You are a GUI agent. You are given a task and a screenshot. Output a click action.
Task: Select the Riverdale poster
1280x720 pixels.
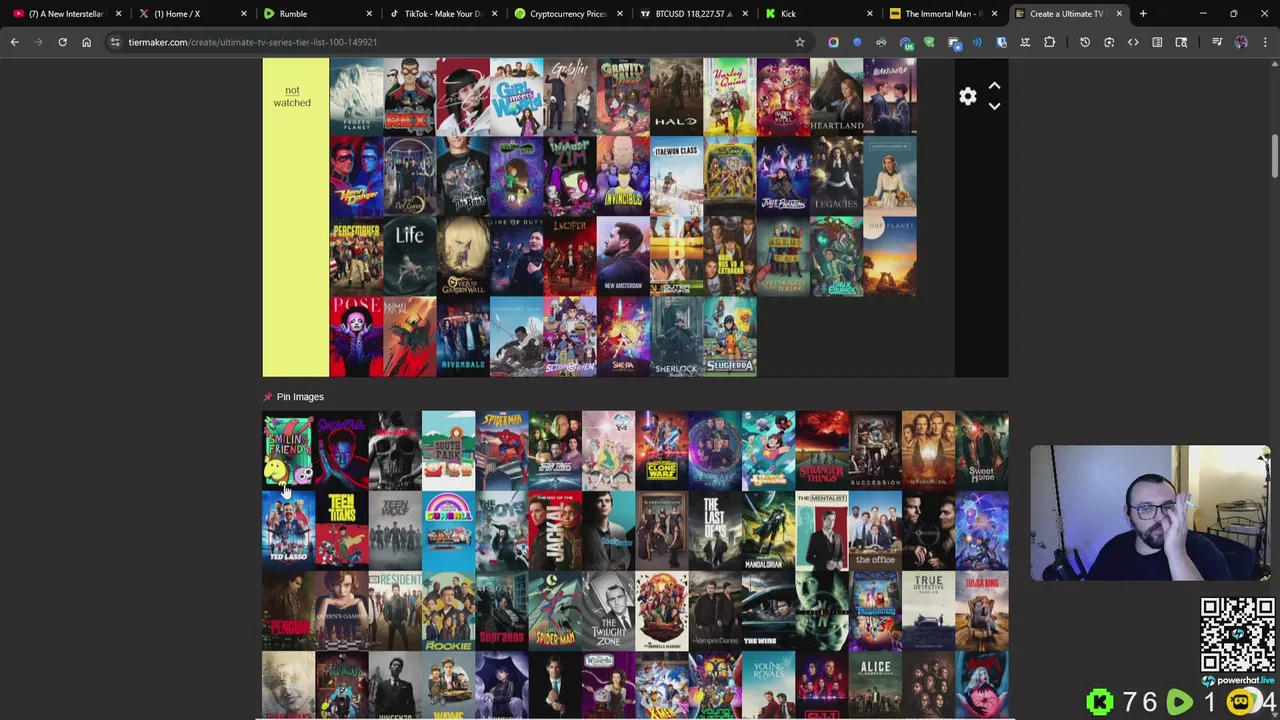[x=463, y=337]
